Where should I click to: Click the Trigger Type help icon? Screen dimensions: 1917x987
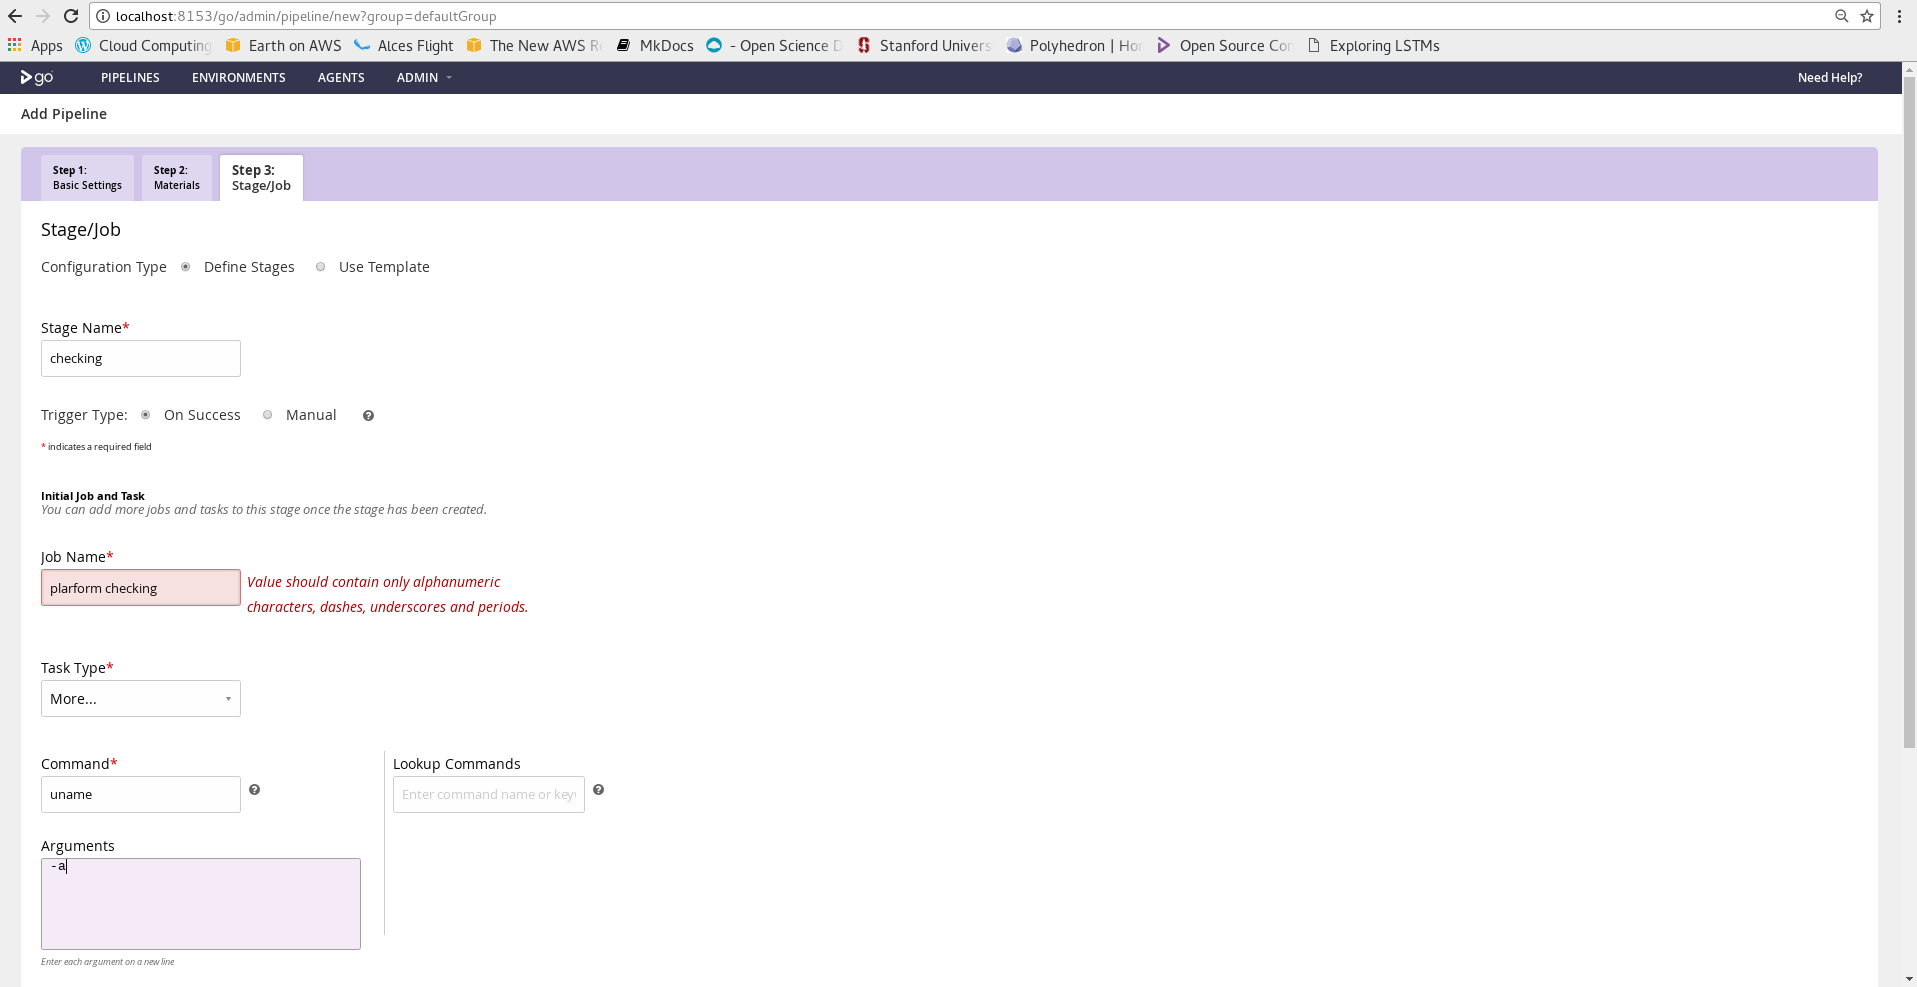point(368,416)
